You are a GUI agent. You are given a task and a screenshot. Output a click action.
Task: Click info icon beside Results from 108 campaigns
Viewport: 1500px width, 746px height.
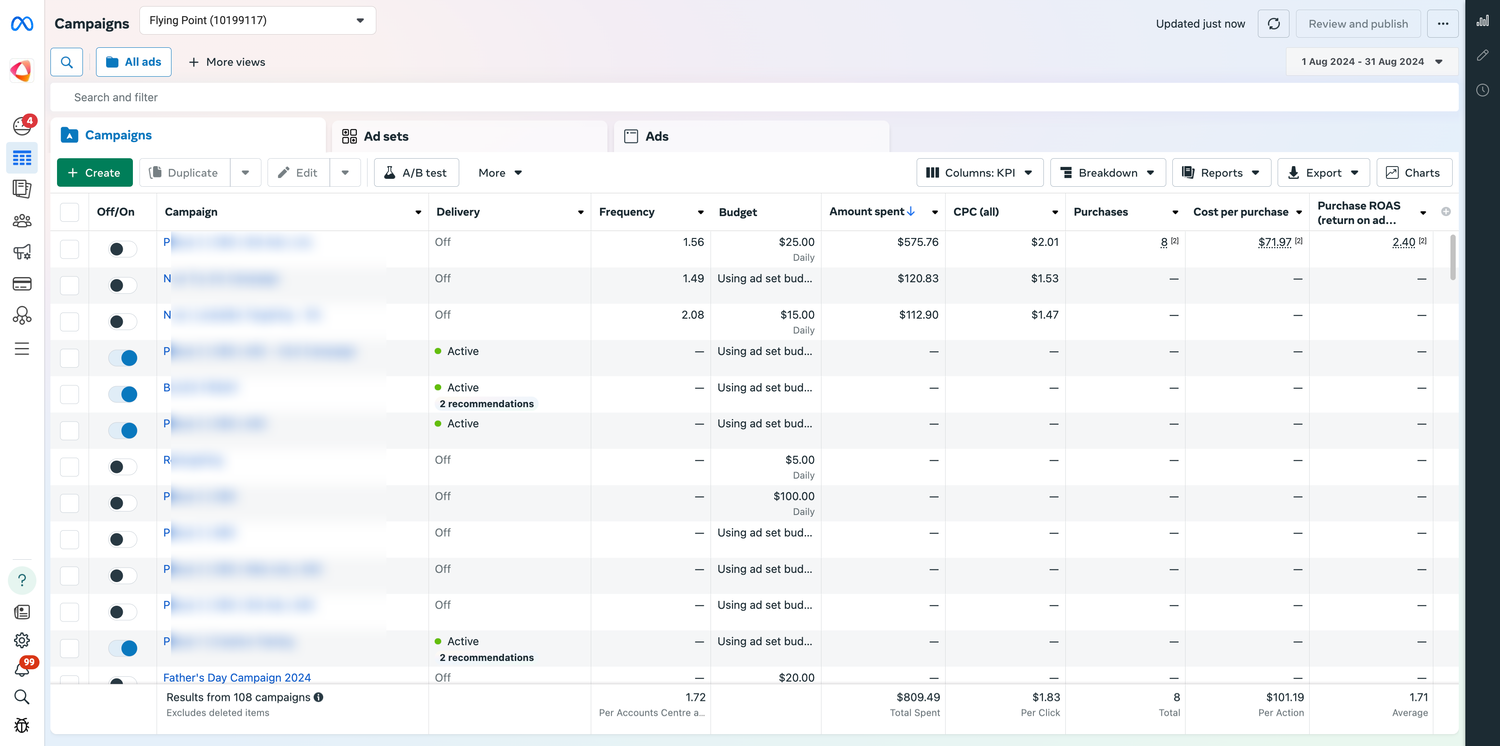(x=319, y=697)
